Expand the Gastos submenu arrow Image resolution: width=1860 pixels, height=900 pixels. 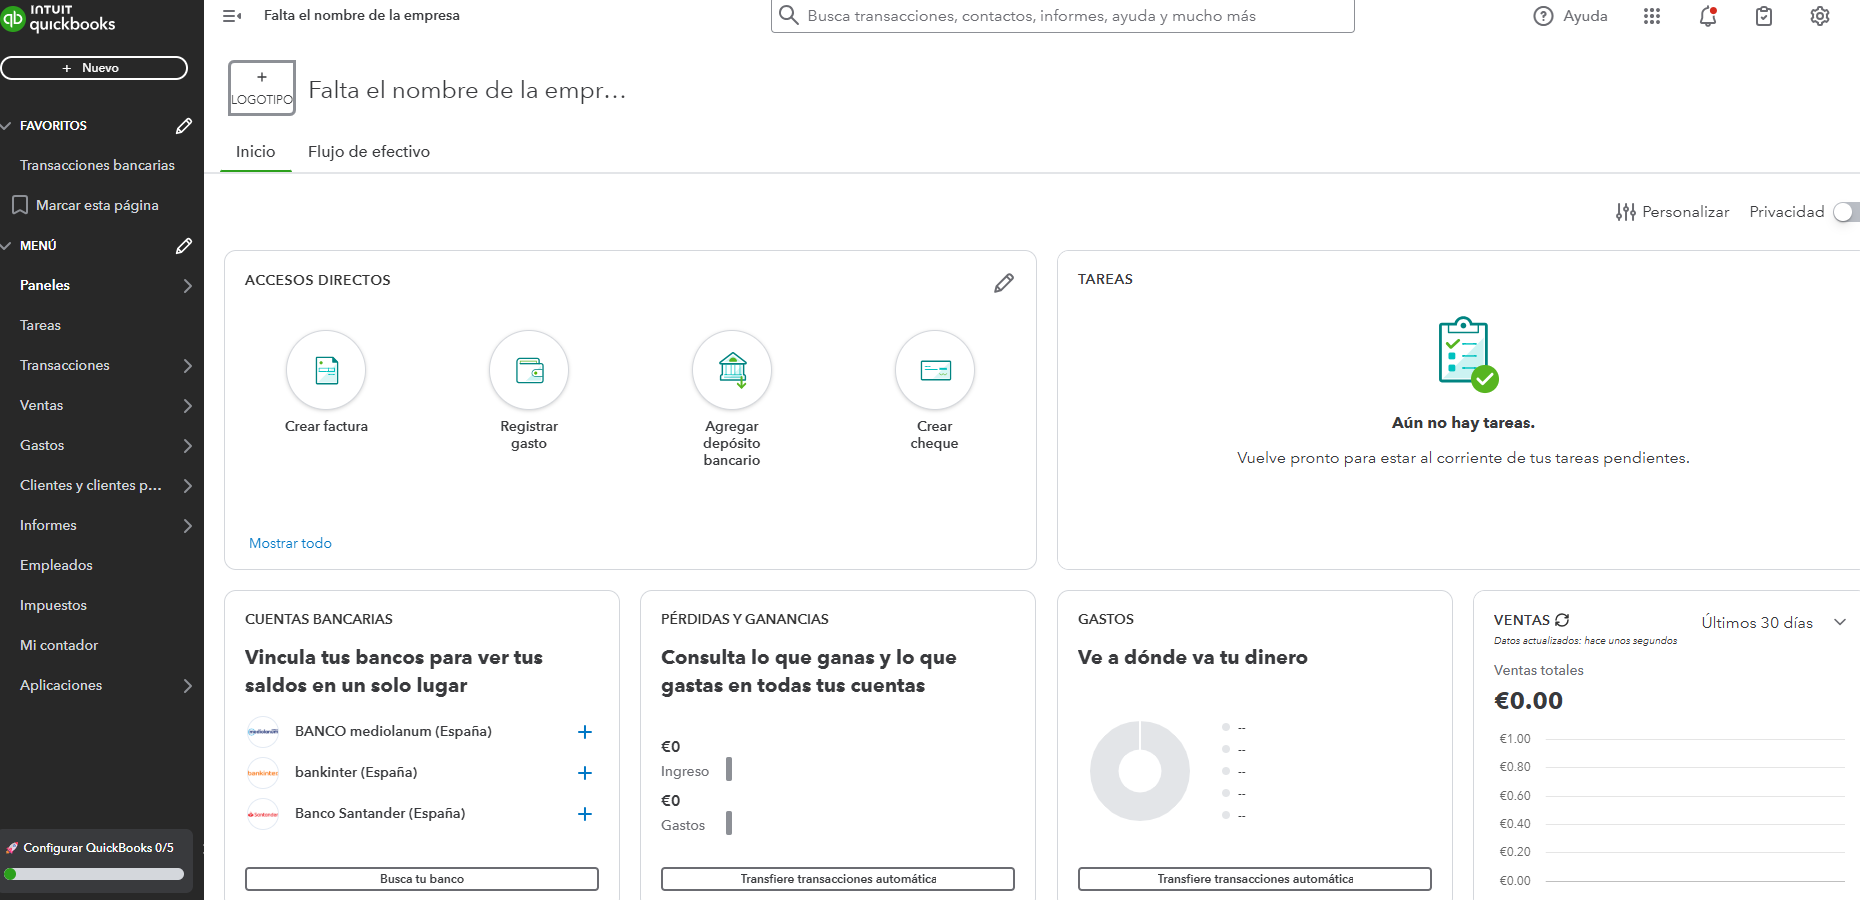(x=187, y=446)
